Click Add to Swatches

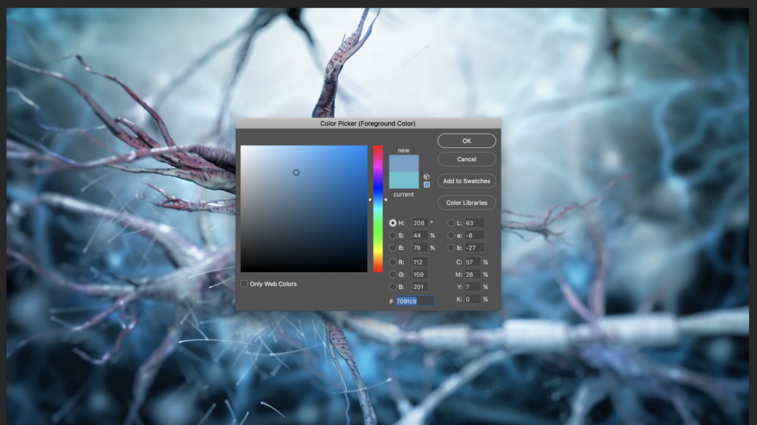(466, 181)
